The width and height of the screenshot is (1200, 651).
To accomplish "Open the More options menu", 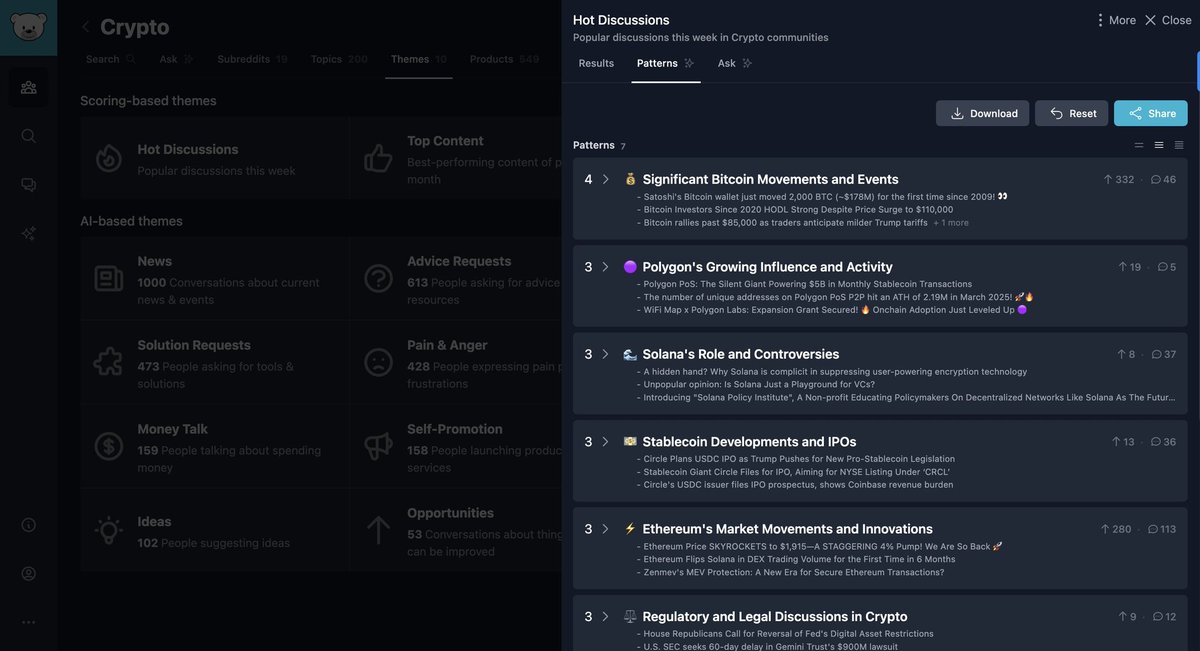I will tap(1115, 20).
